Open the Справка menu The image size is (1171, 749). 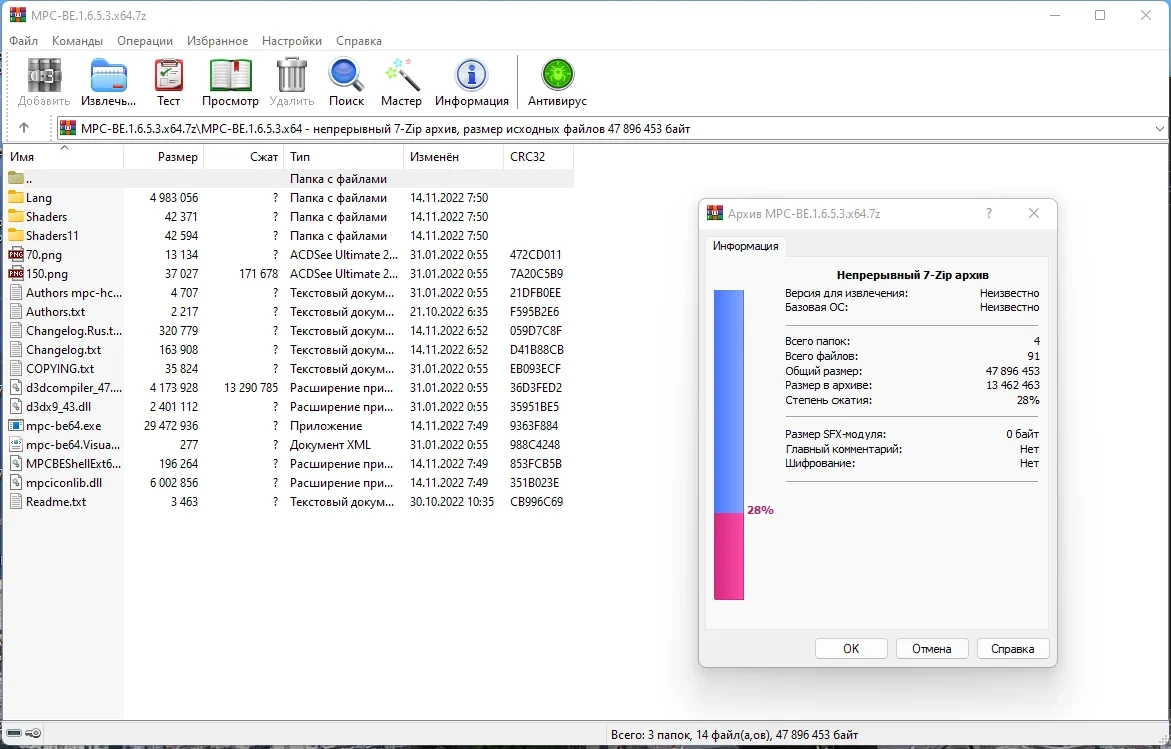point(358,41)
